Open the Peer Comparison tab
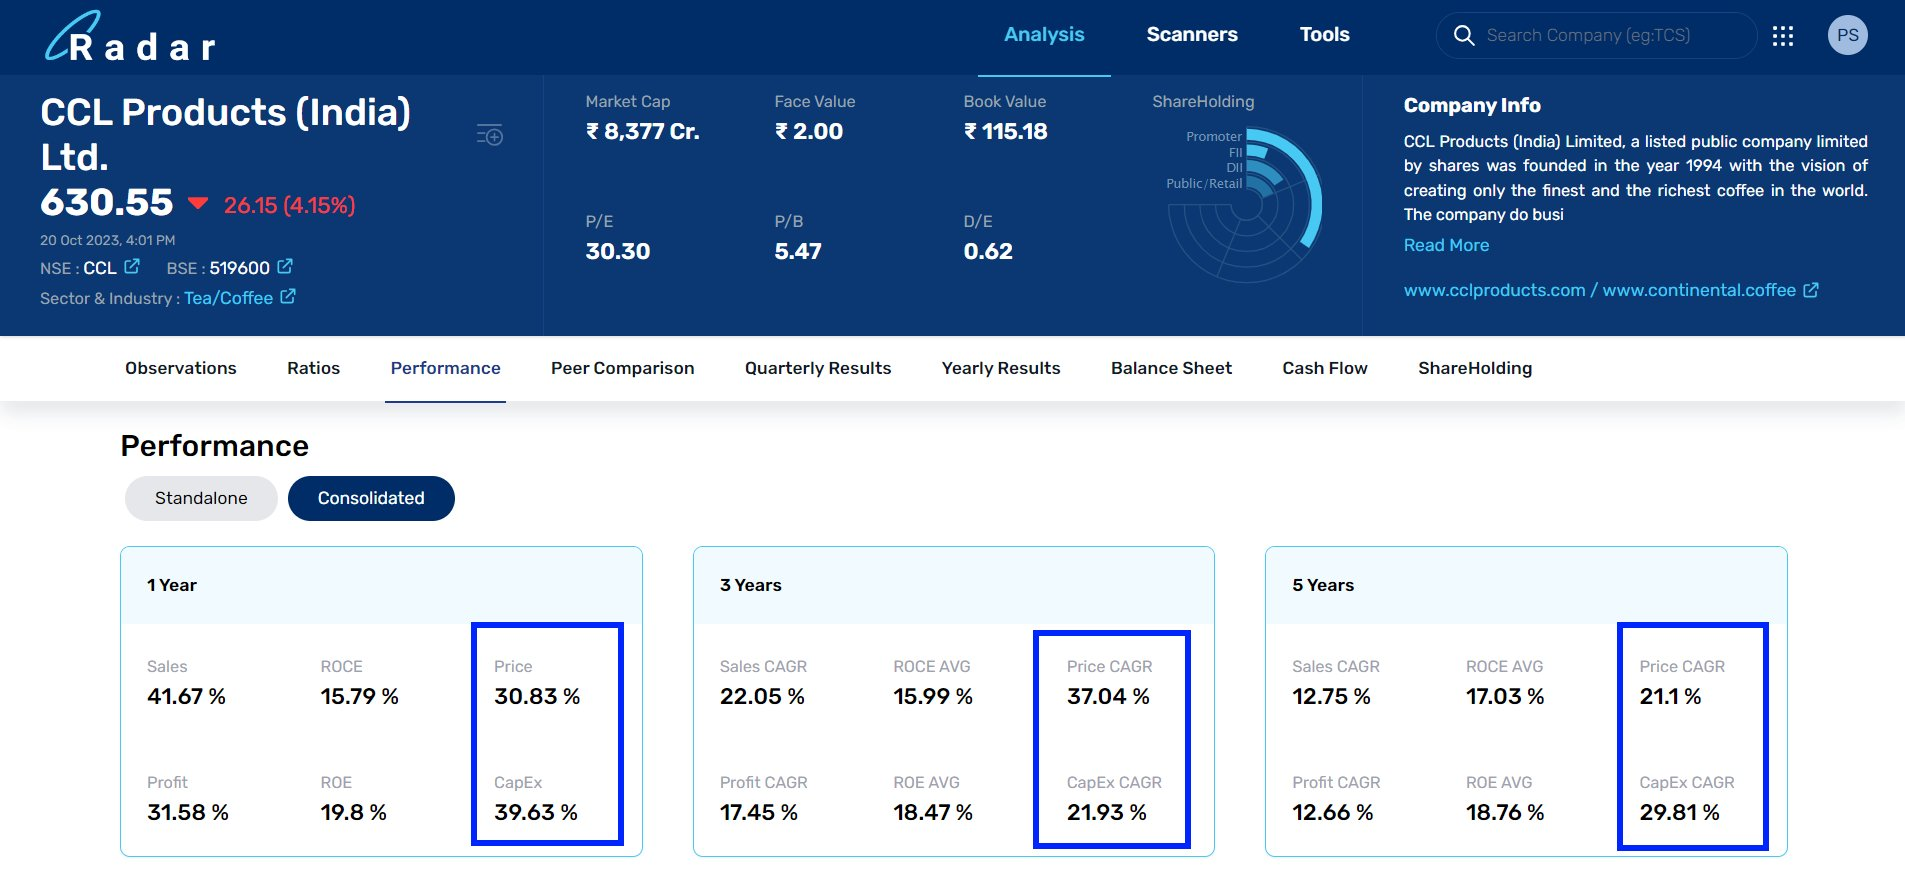This screenshot has width=1905, height=870. [x=622, y=368]
